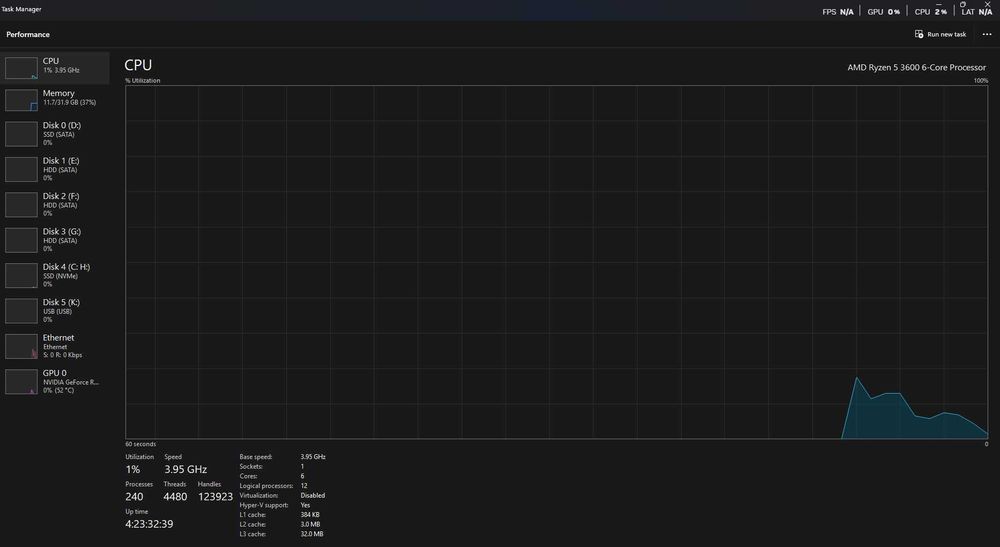Open the Memory performance view

click(55, 99)
